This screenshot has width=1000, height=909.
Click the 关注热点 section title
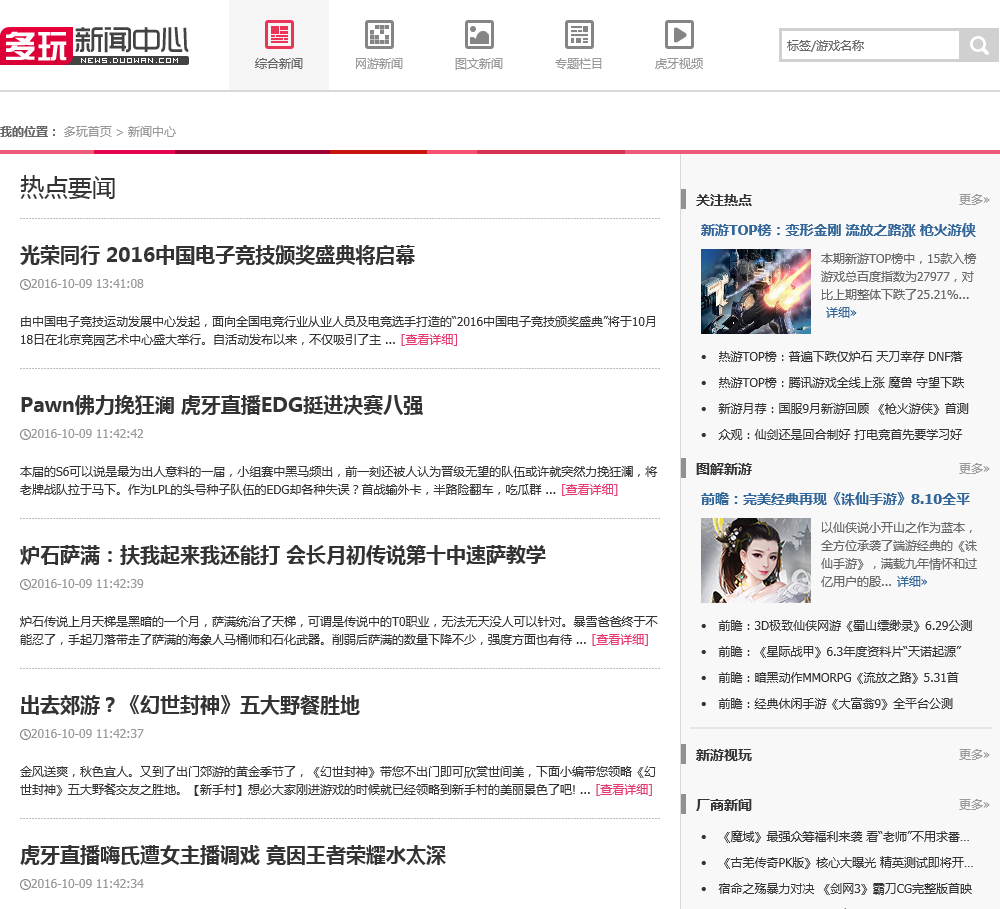tap(724, 200)
